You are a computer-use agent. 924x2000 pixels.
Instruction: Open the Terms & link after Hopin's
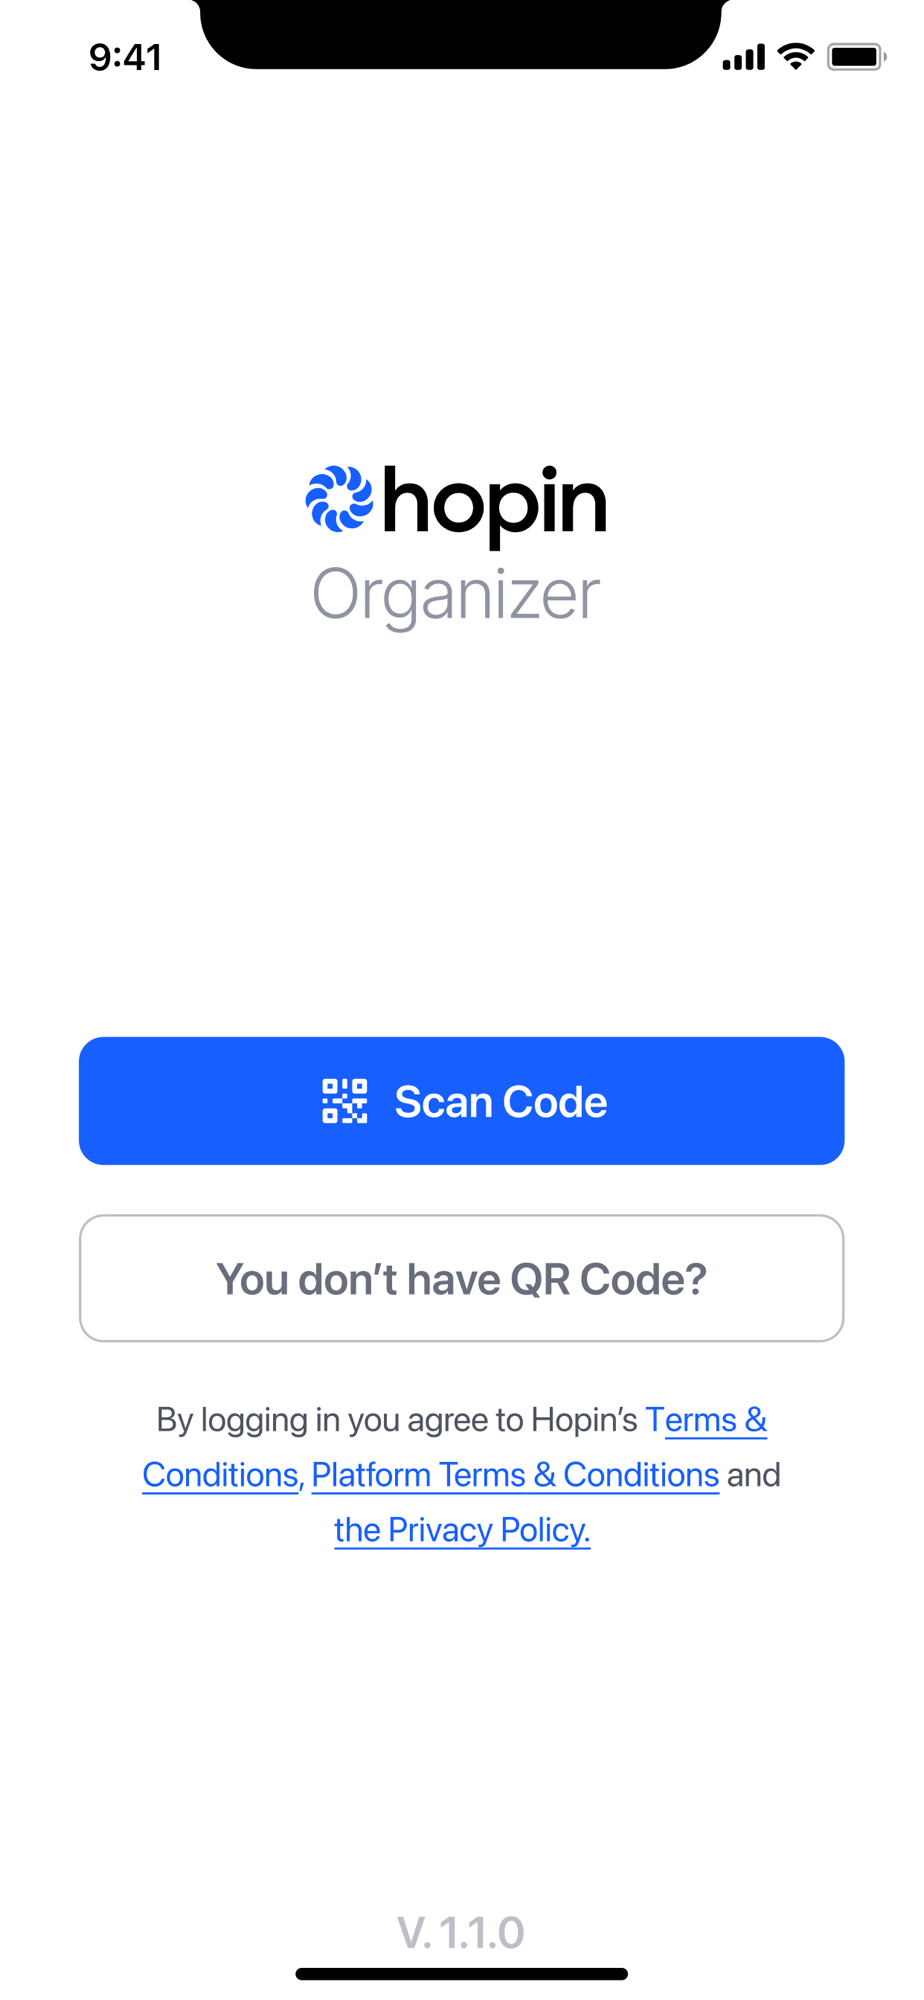[x=706, y=1419]
